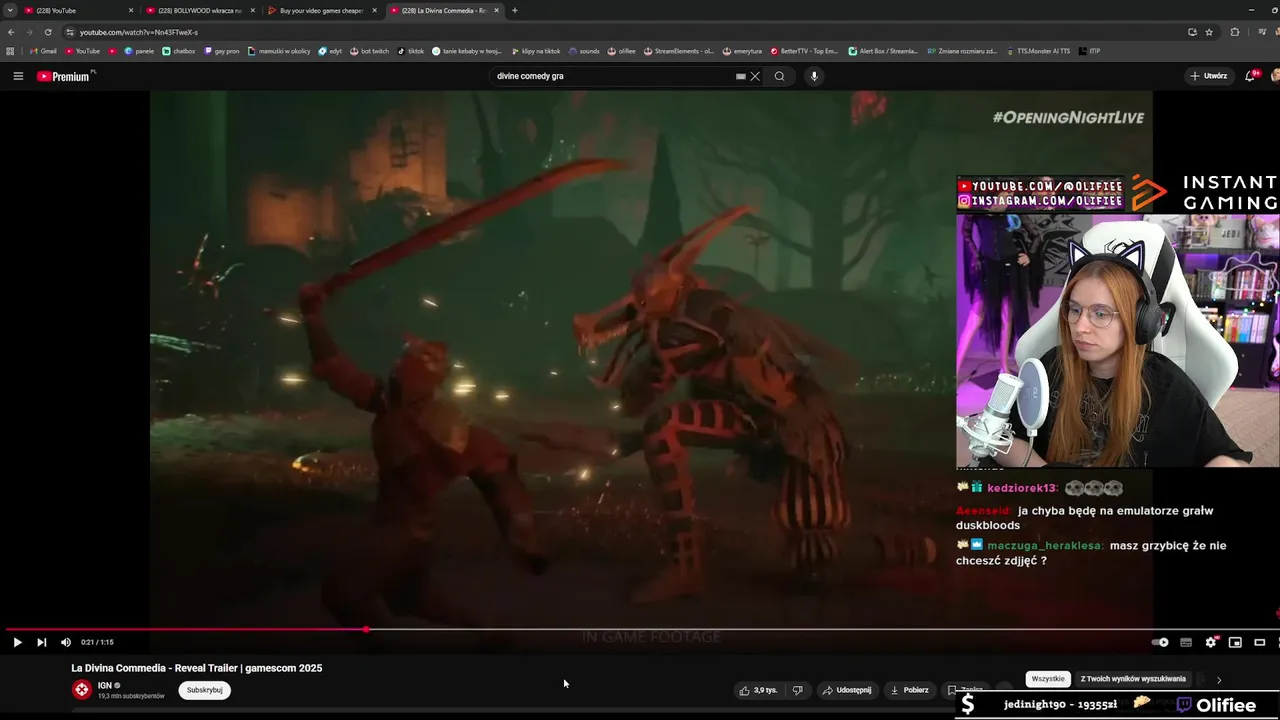Seek on the red video progress bar
Screen dimensions: 1280x720
point(640,630)
